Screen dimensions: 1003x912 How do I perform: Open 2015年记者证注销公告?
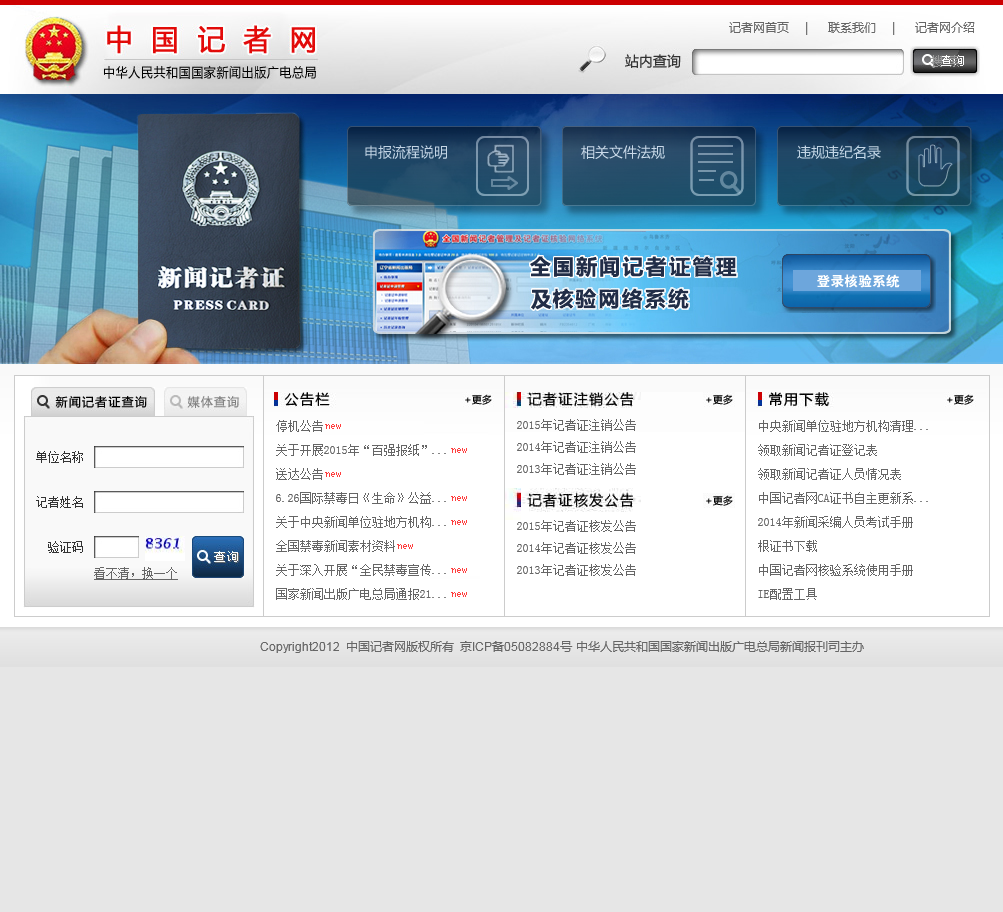tap(576, 425)
